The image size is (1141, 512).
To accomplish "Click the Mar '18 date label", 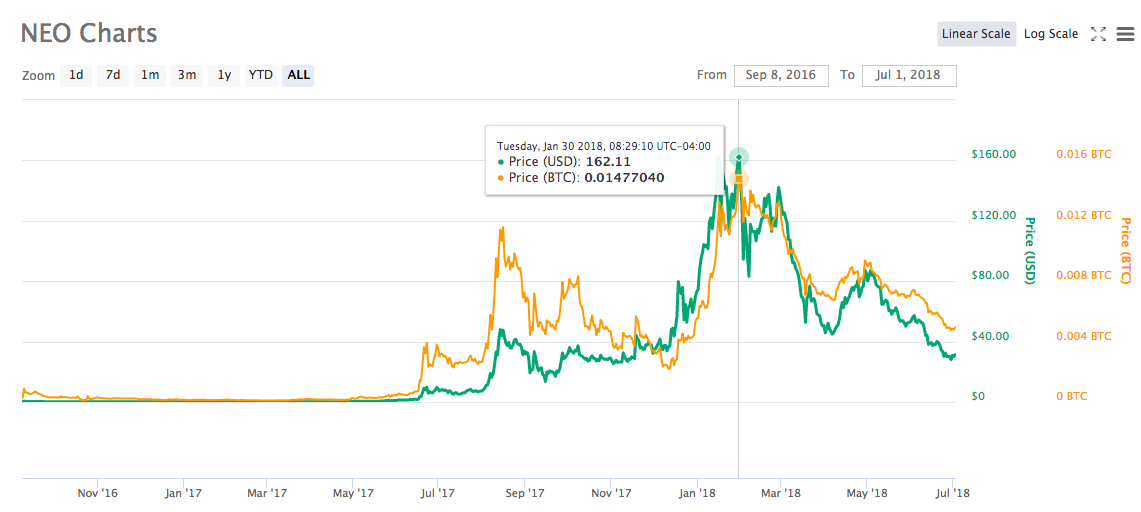I will (780, 493).
